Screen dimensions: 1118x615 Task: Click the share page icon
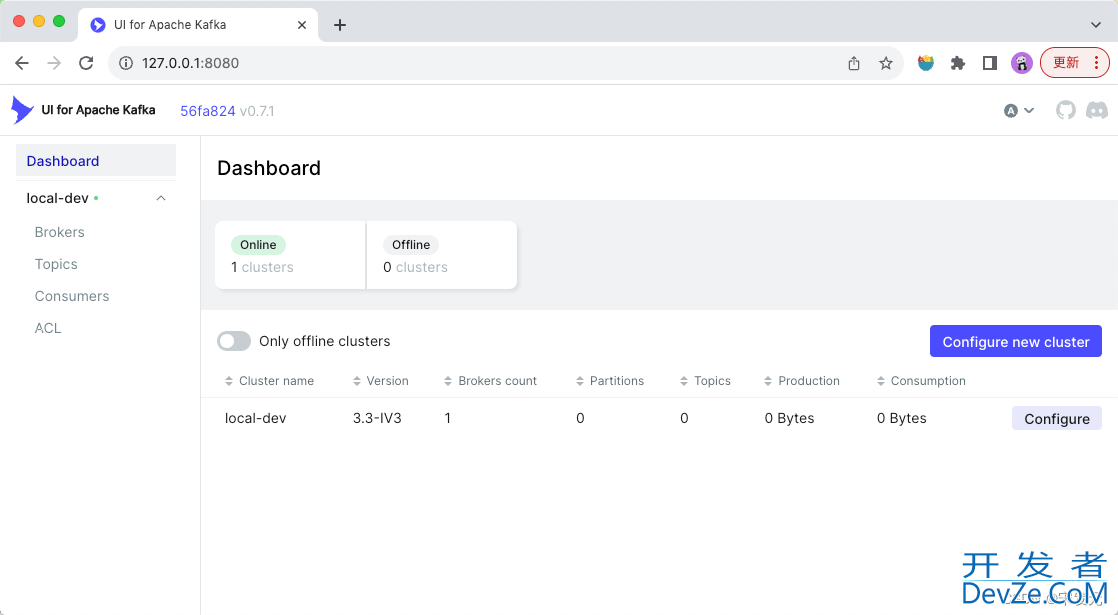(853, 63)
